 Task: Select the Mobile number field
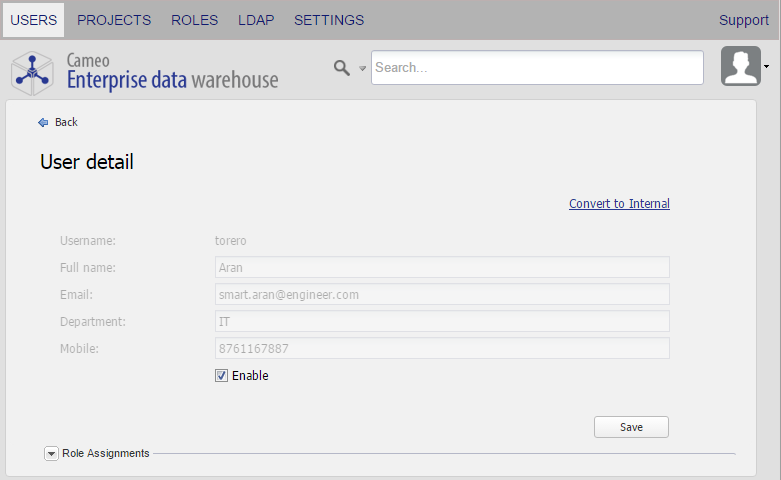pos(442,348)
